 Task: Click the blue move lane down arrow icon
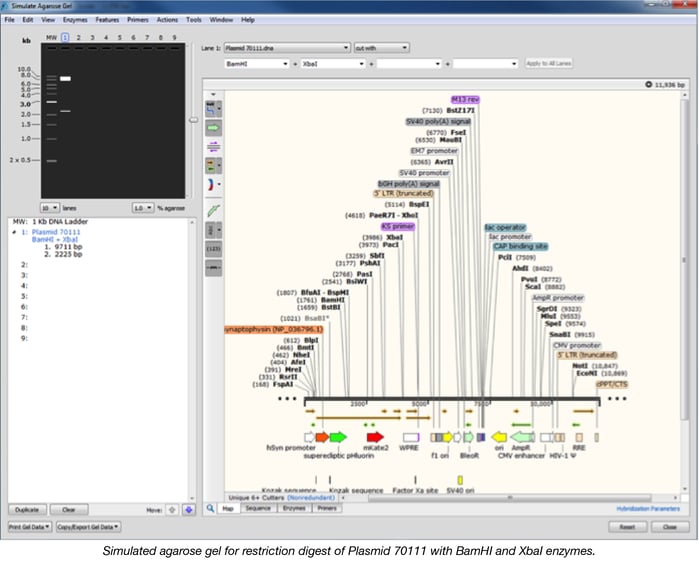pos(189,510)
